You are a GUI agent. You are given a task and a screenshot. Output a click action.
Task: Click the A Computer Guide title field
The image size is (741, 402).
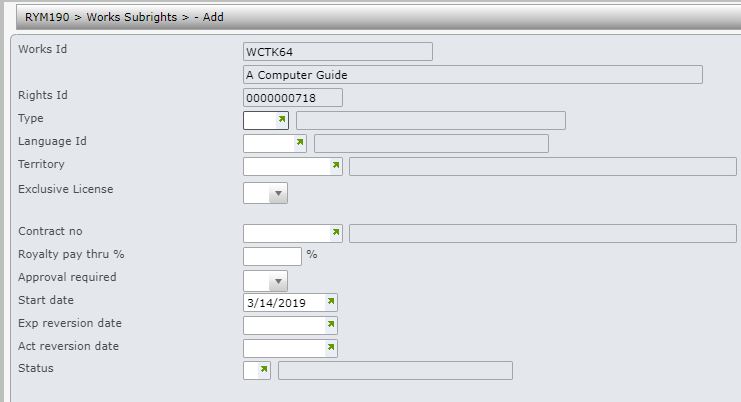[473, 75]
